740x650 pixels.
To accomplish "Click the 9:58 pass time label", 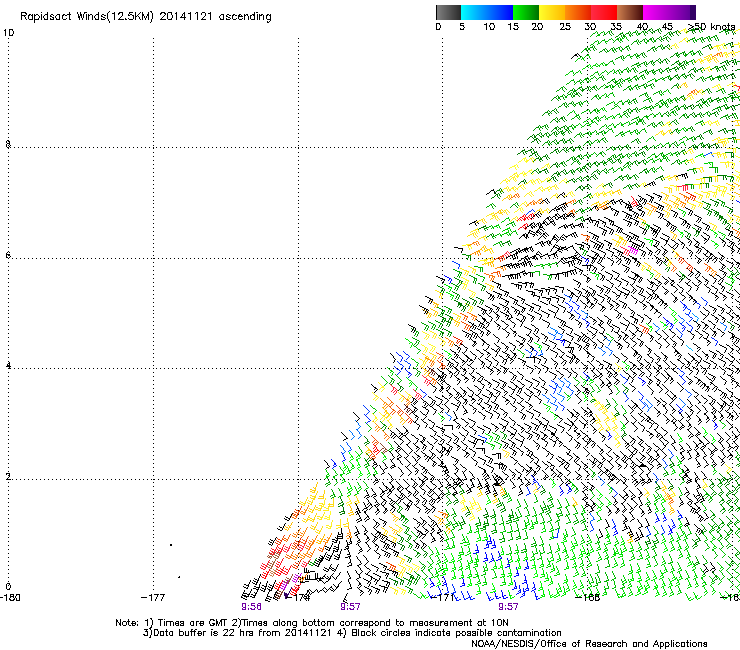I will 251,607.
